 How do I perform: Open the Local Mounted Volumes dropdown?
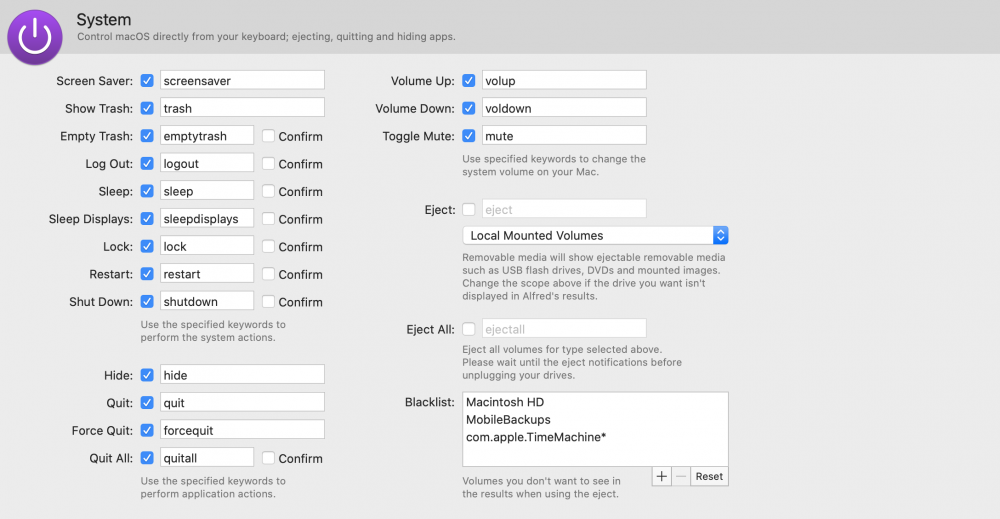[595, 235]
